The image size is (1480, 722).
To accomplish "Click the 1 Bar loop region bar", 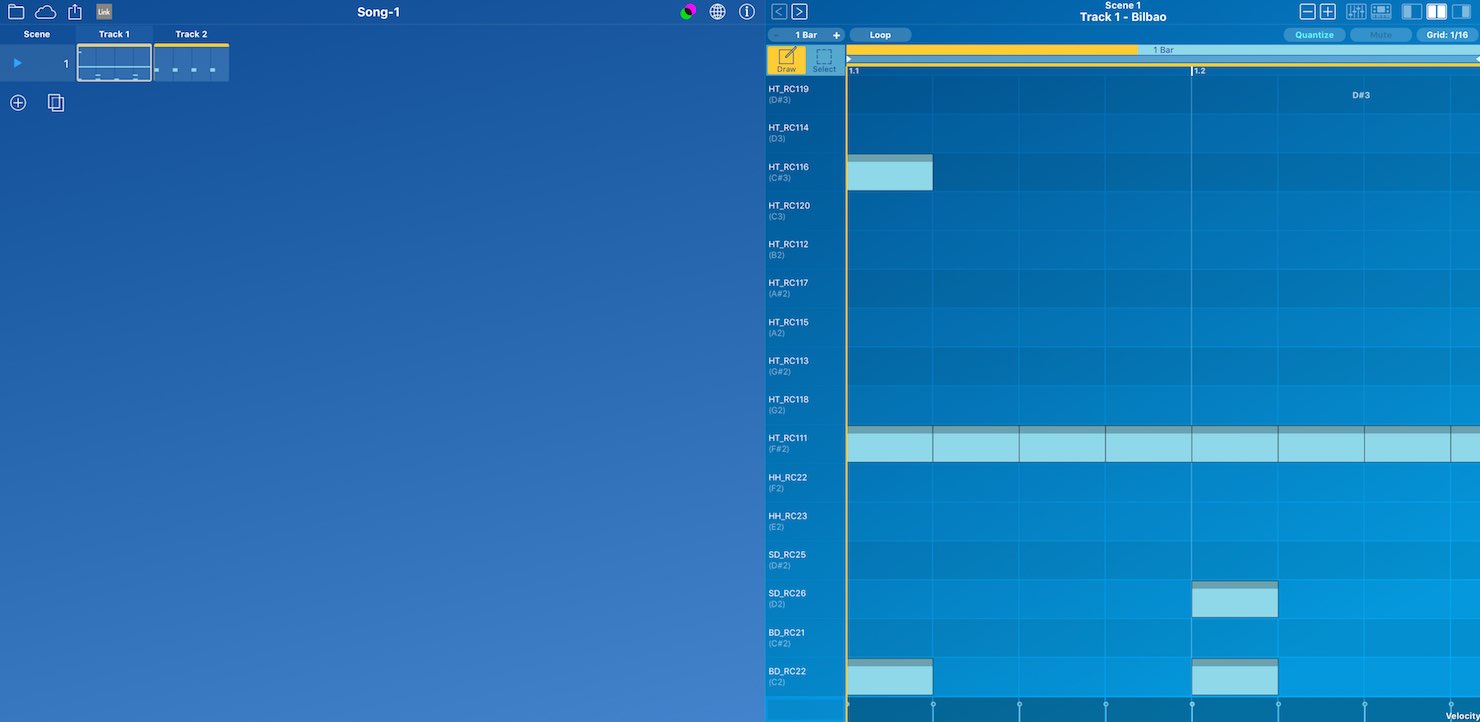I will pos(1163,49).
